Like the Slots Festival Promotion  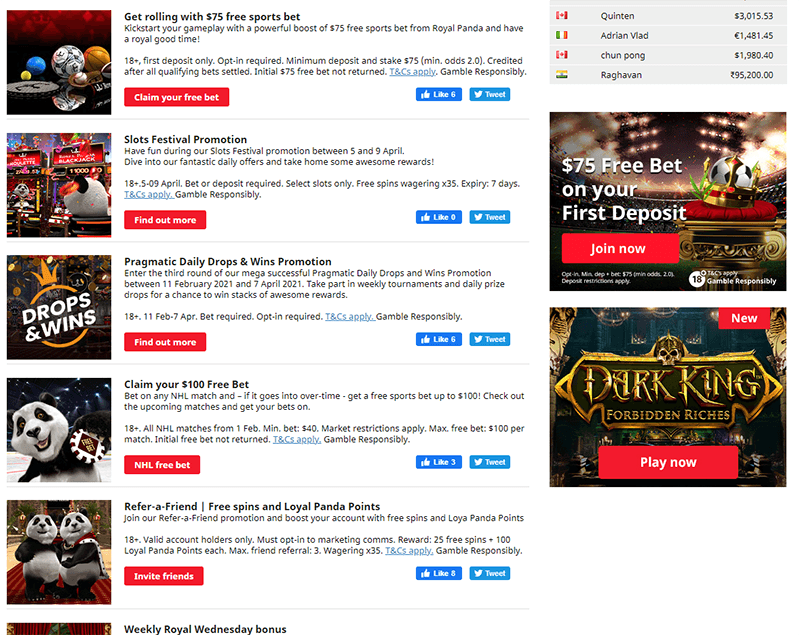[x=438, y=217]
